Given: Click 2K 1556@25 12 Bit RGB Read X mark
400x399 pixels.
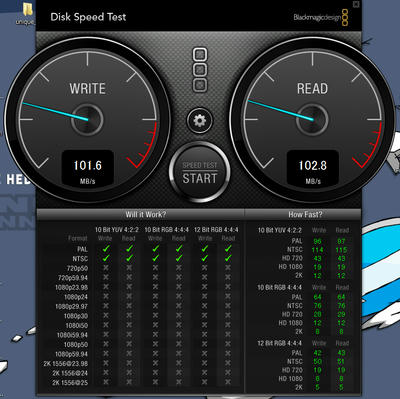Looking at the screenshot, I should click(228, 382).
